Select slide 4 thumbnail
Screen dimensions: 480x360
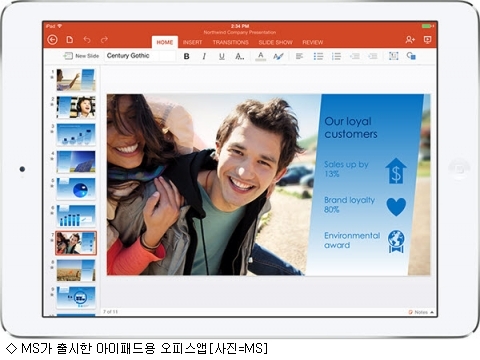click(x=76, y=162)
